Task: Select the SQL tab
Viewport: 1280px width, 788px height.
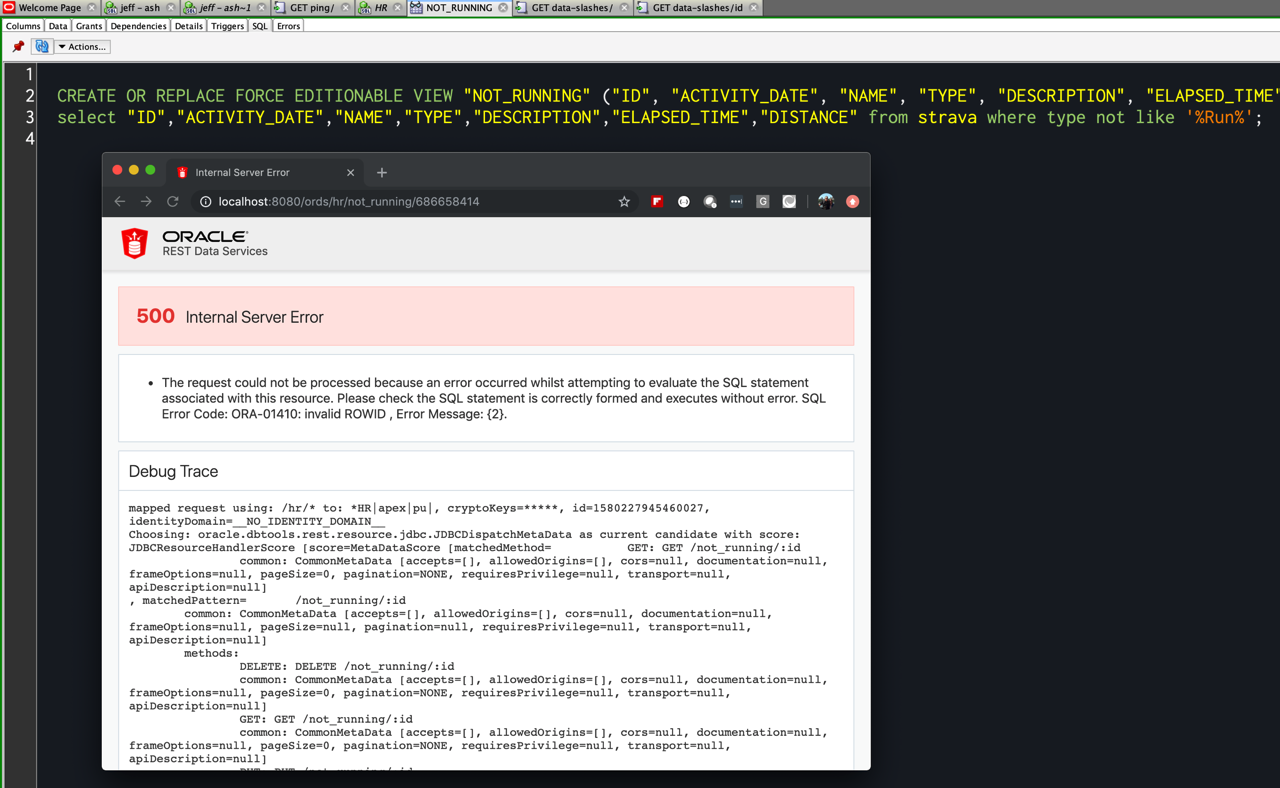Action: click(x=260, y=26)
